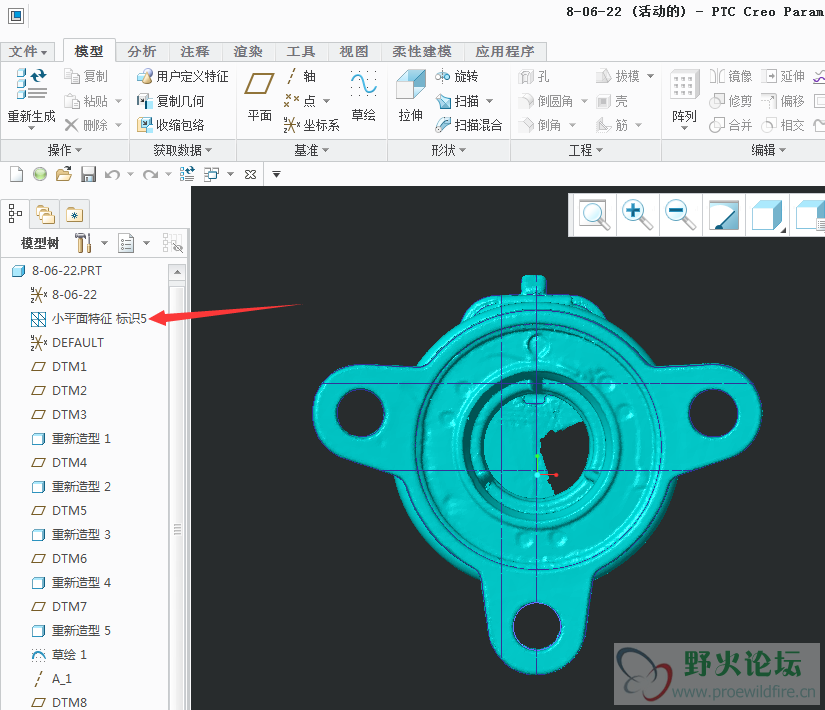This screenshot has width=825, height=710.
Task: Click the Round (倒圆角) tool
Action: click(546, 101)
